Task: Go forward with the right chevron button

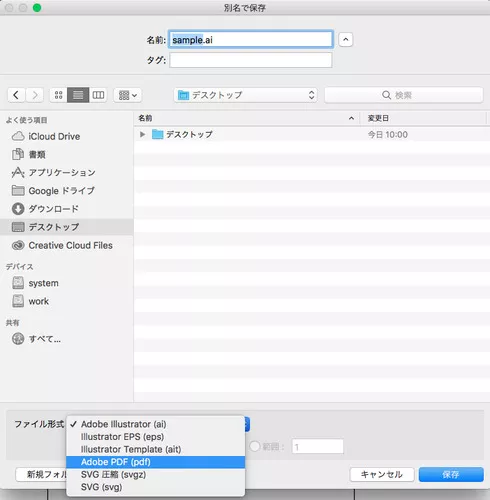Action: 35,95
